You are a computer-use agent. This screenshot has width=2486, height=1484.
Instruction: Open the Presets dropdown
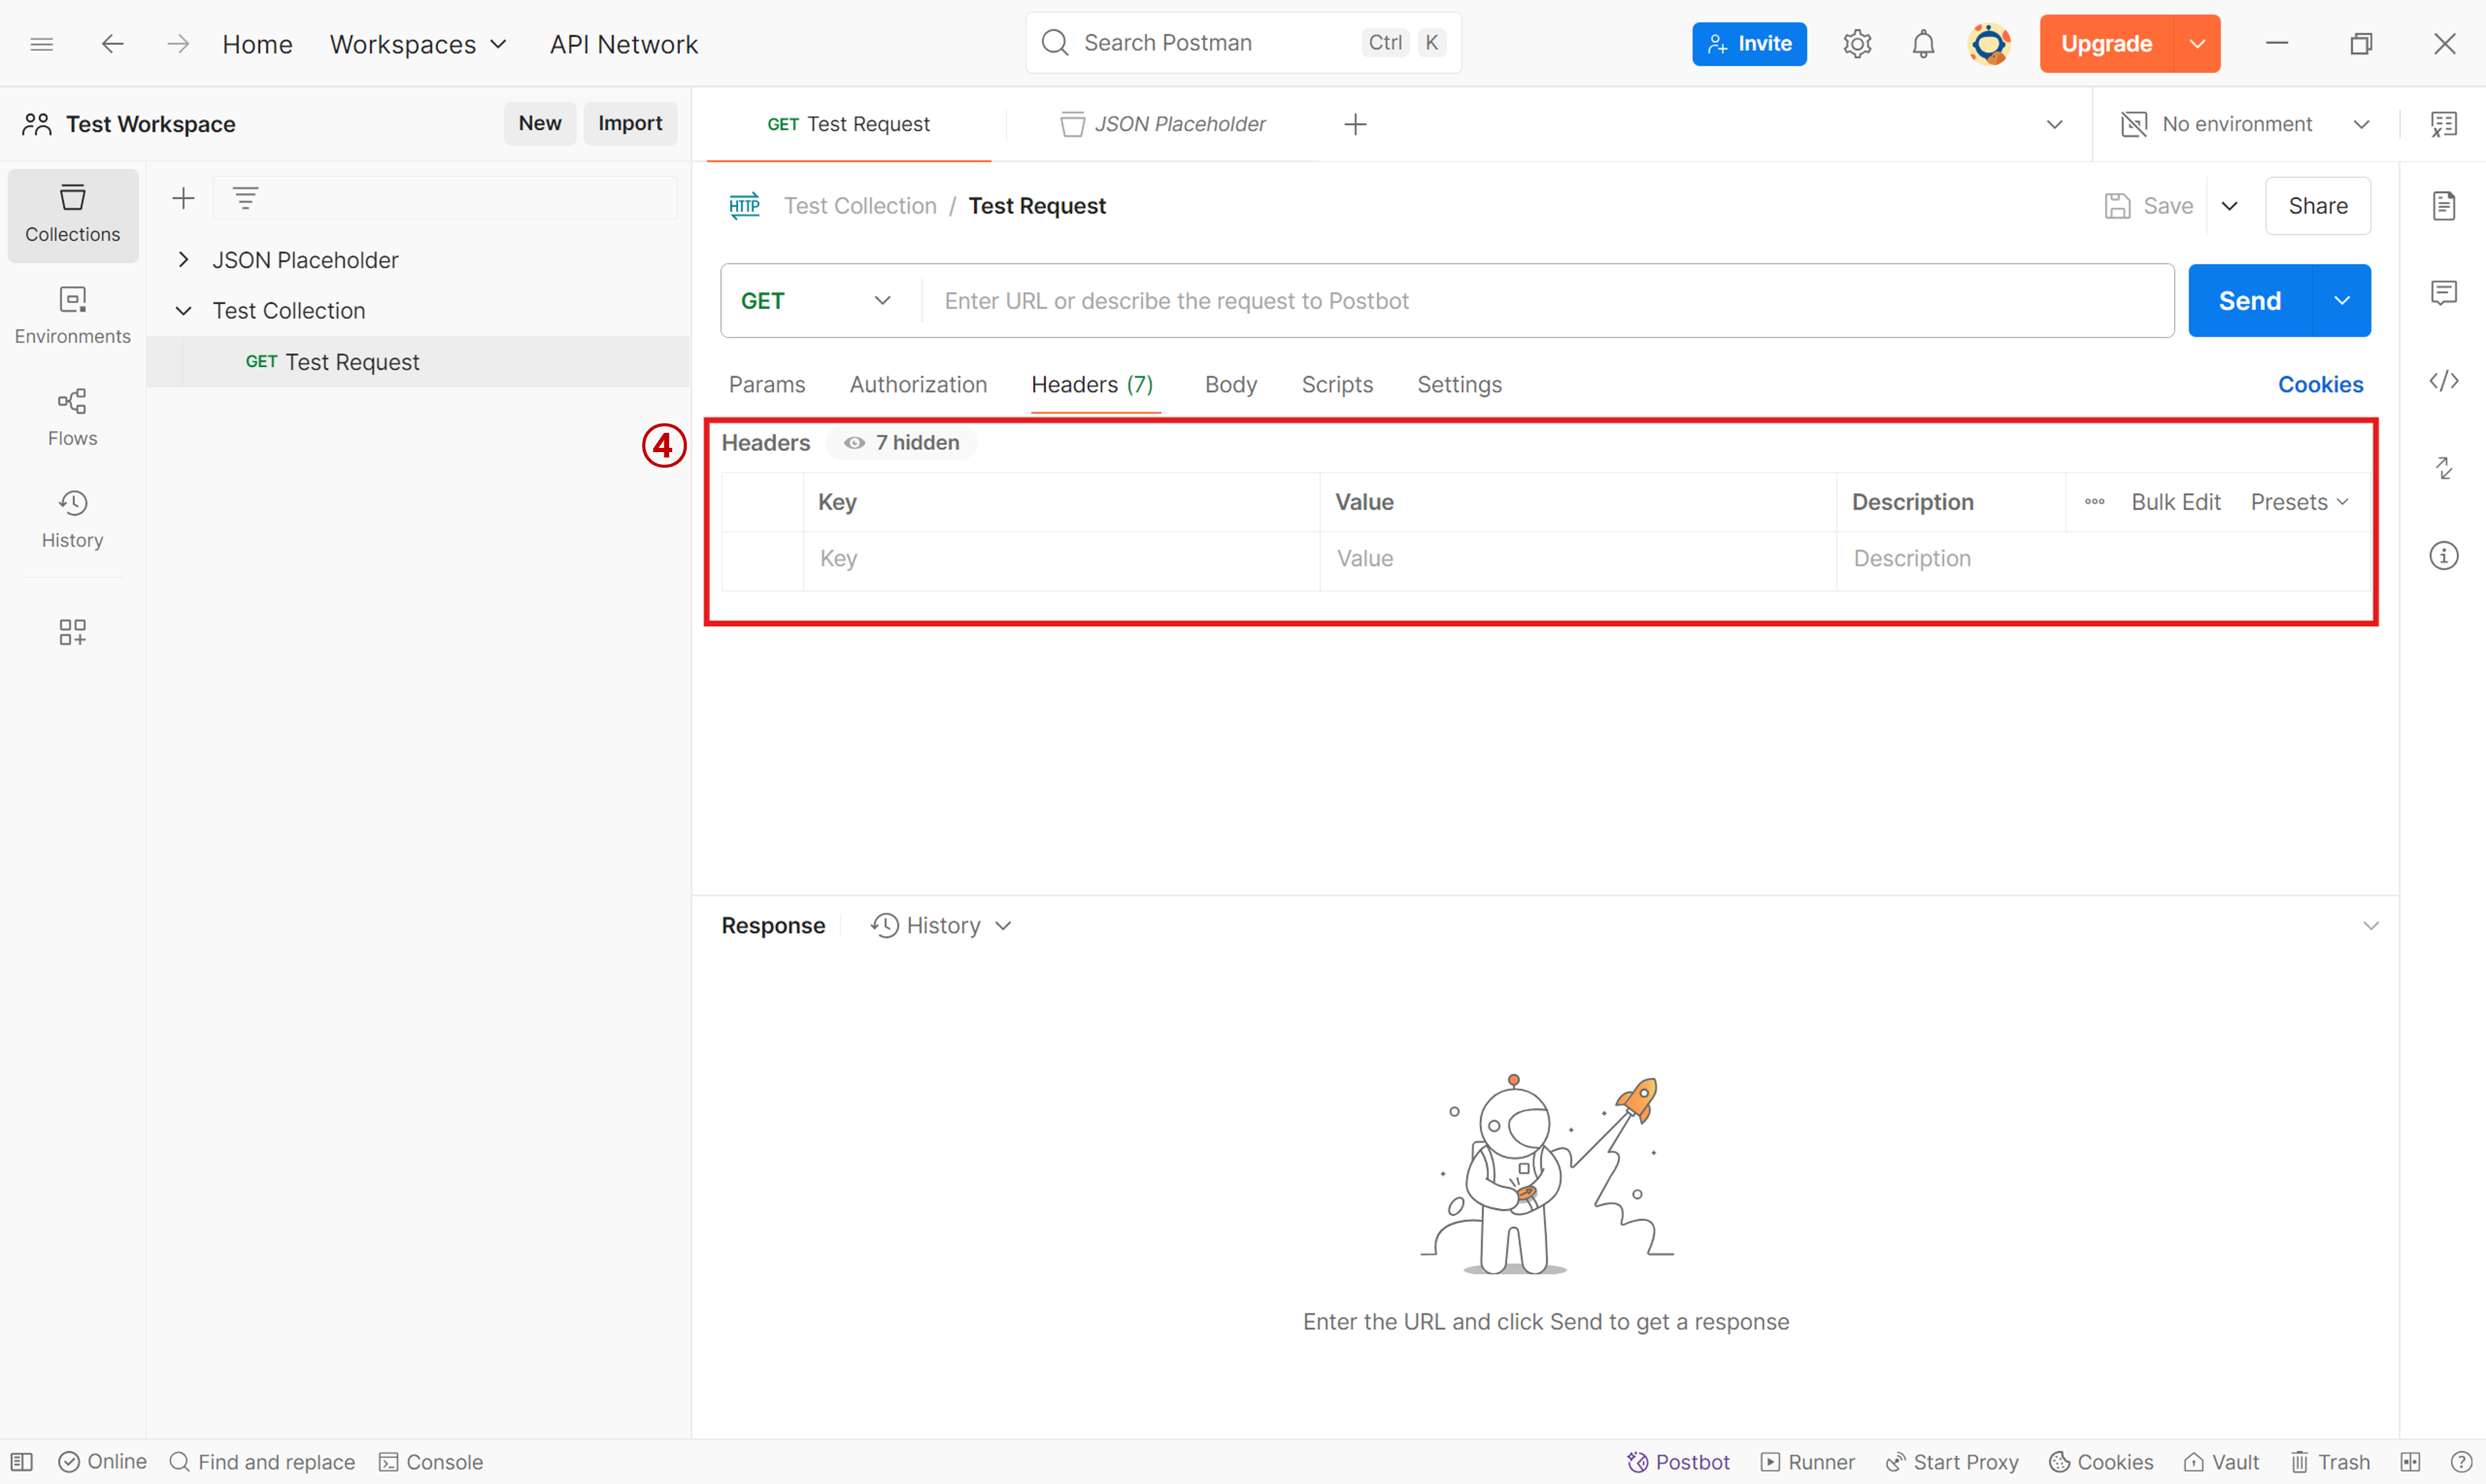2299,502
